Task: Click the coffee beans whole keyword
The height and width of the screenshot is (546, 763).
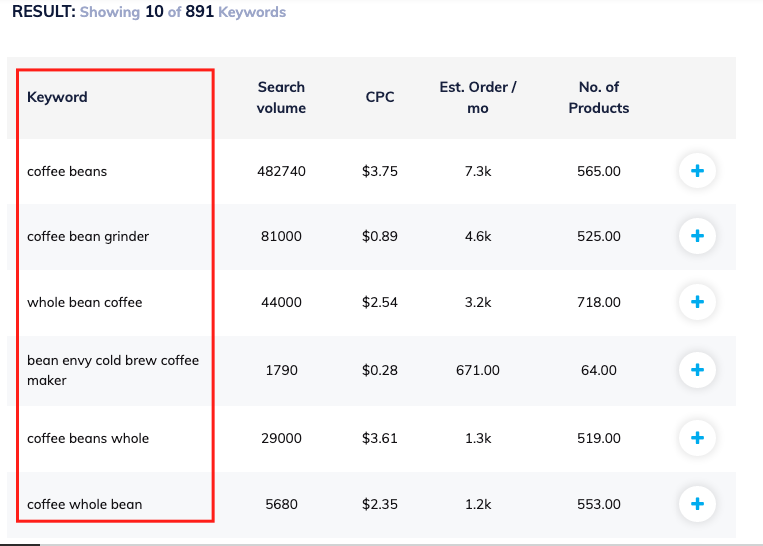Action: pos(88,438)
